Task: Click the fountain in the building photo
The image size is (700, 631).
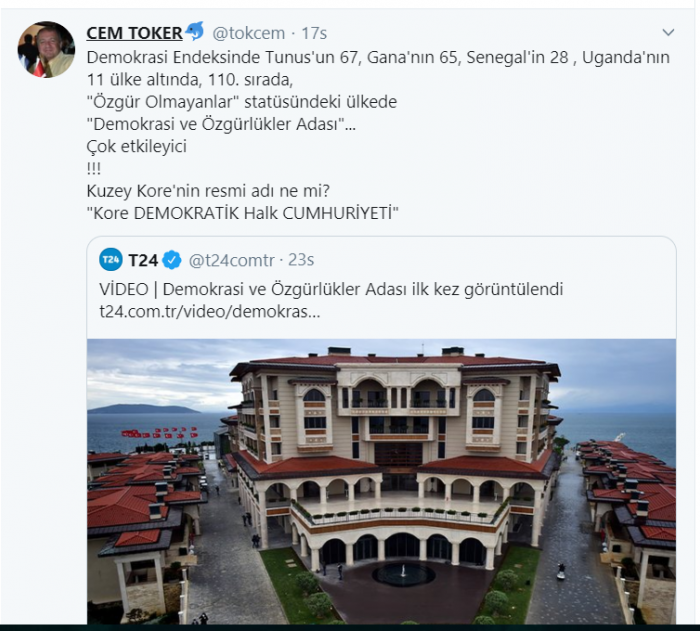Action: click(x=404, y=574)
